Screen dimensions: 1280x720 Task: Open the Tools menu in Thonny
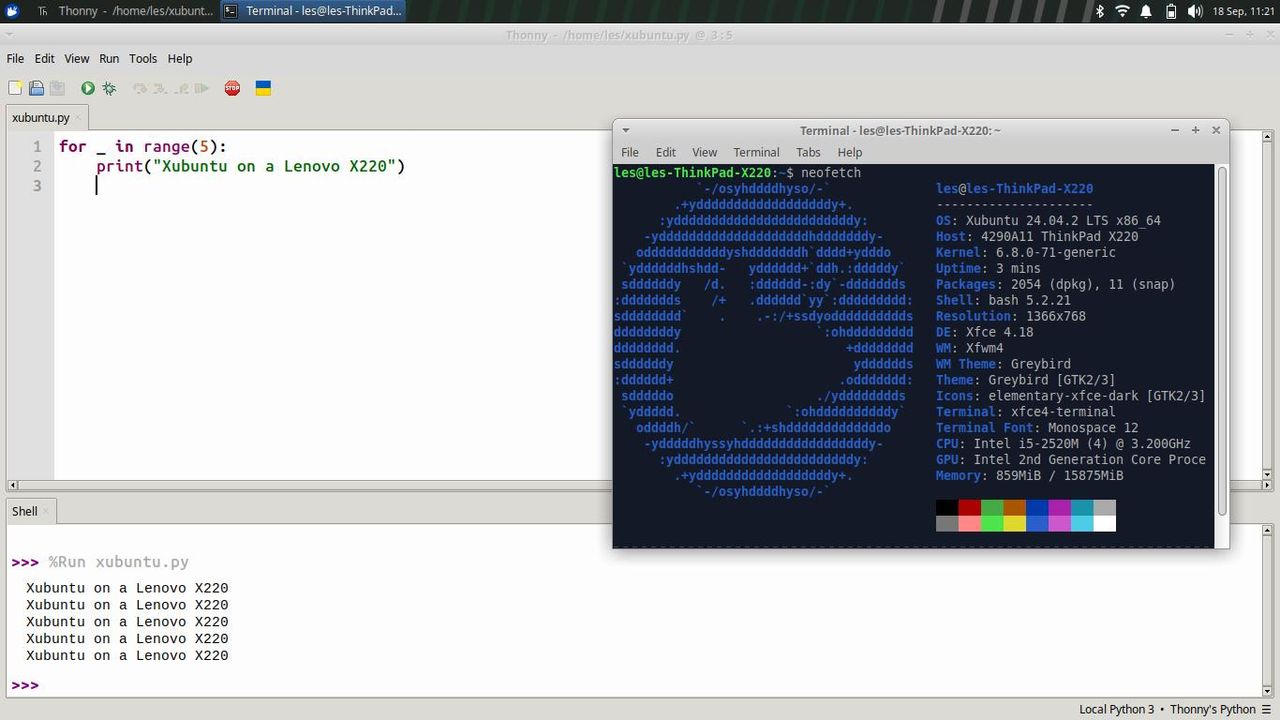click(143, 59)
